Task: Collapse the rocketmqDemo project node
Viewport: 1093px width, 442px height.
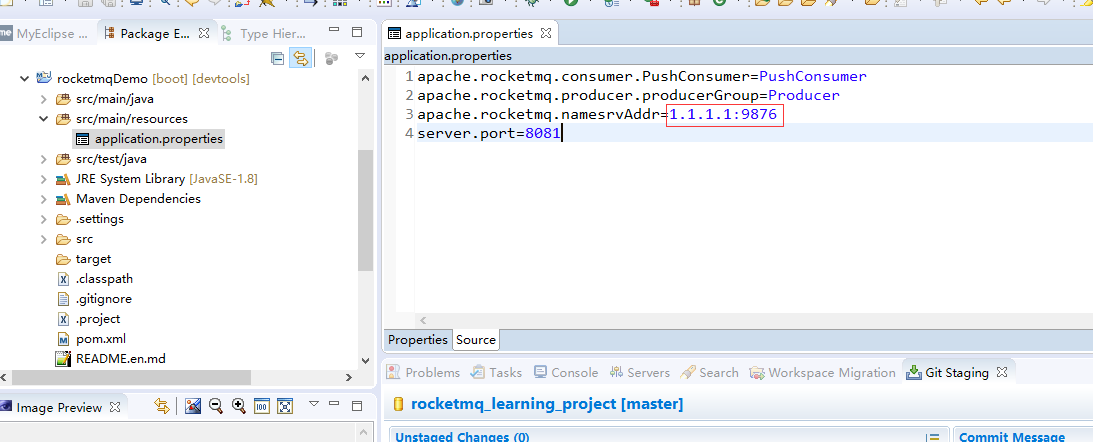Action: [x=25, y=79]
